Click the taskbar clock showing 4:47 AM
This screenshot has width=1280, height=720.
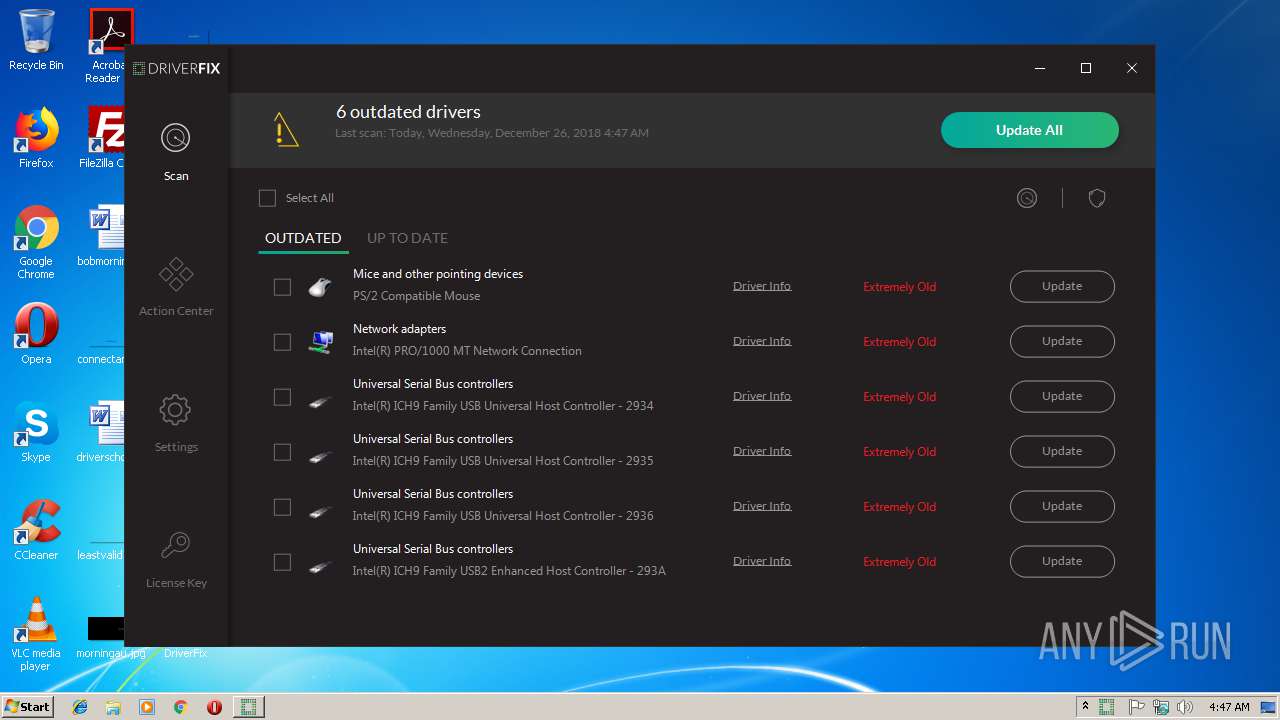[1229, 707]
